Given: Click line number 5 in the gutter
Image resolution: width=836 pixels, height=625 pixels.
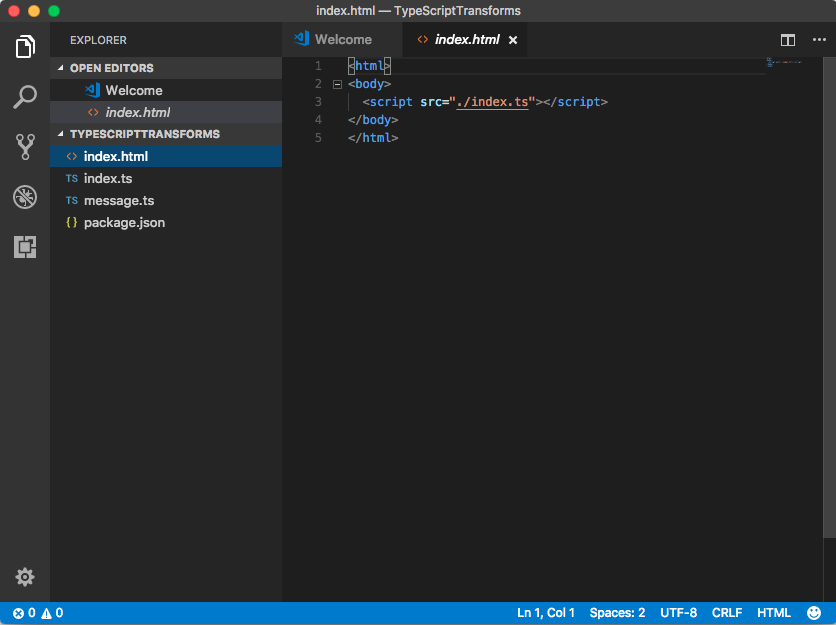Looking at the screenshot, I should [x=318, y=138].
